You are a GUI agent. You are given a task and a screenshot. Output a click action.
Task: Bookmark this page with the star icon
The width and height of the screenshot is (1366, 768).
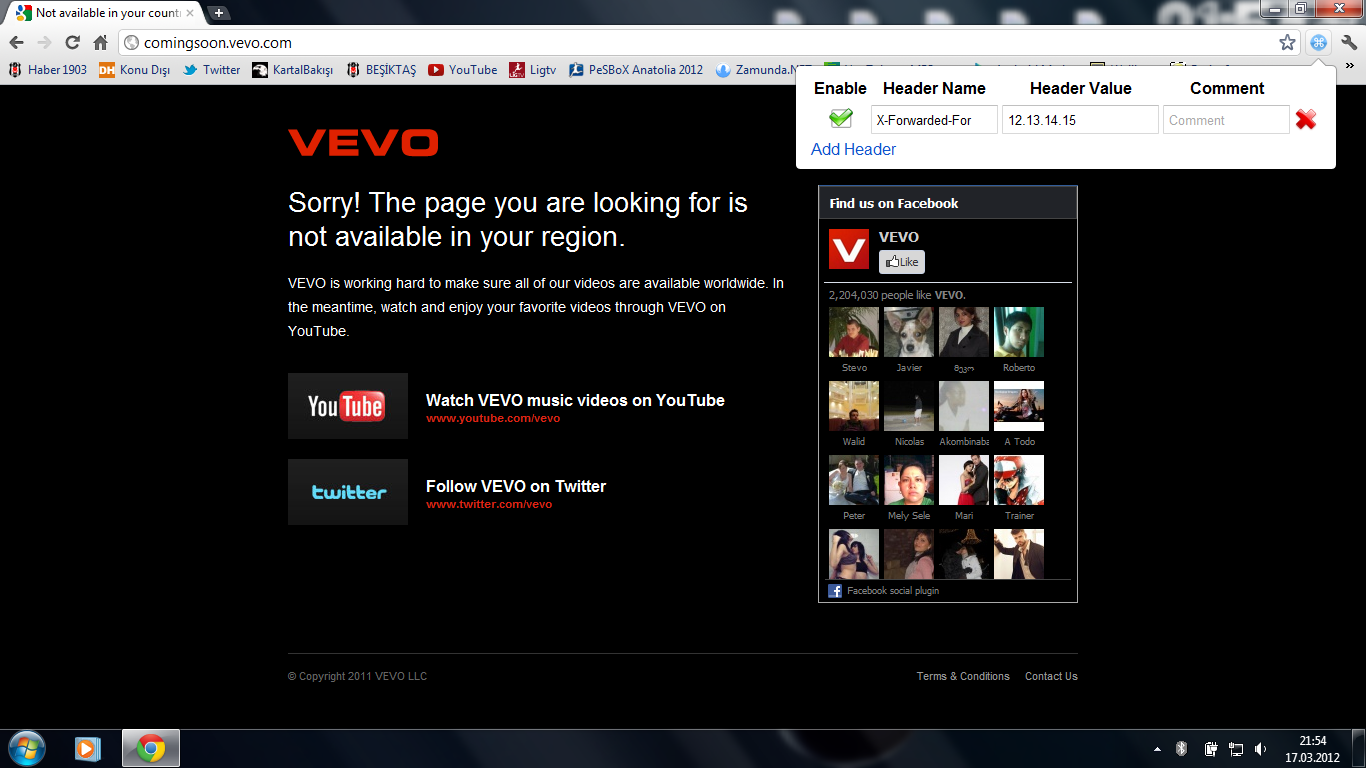(x=1287, y=43)
